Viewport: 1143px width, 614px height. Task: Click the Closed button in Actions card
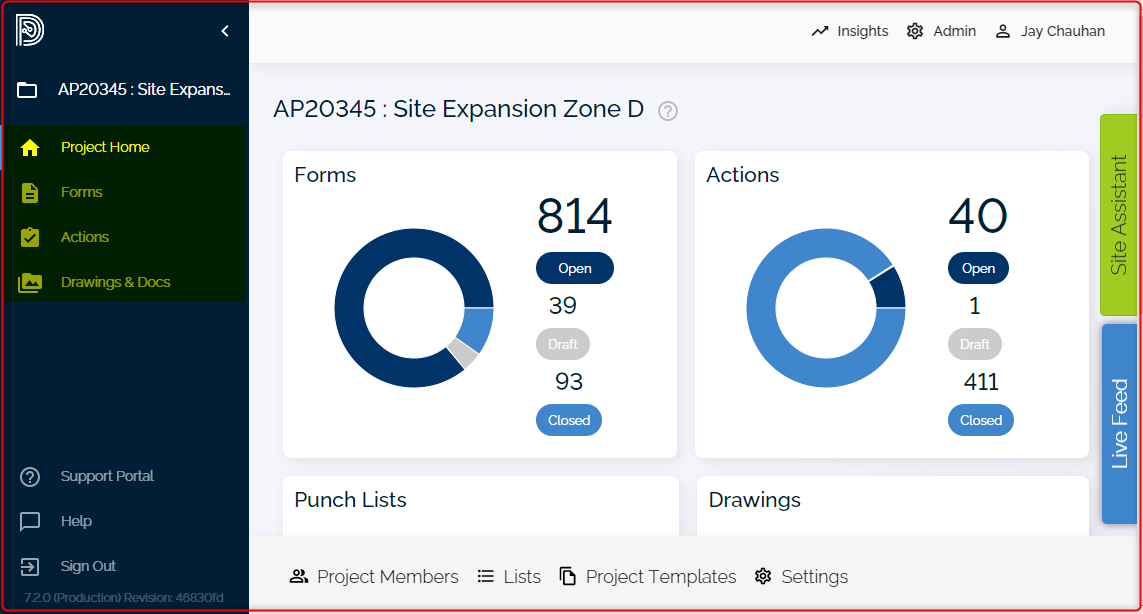(x=980, y=421)
